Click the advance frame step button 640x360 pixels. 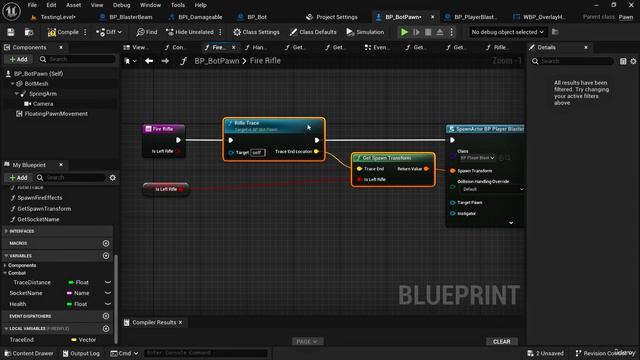click(416, 32)
